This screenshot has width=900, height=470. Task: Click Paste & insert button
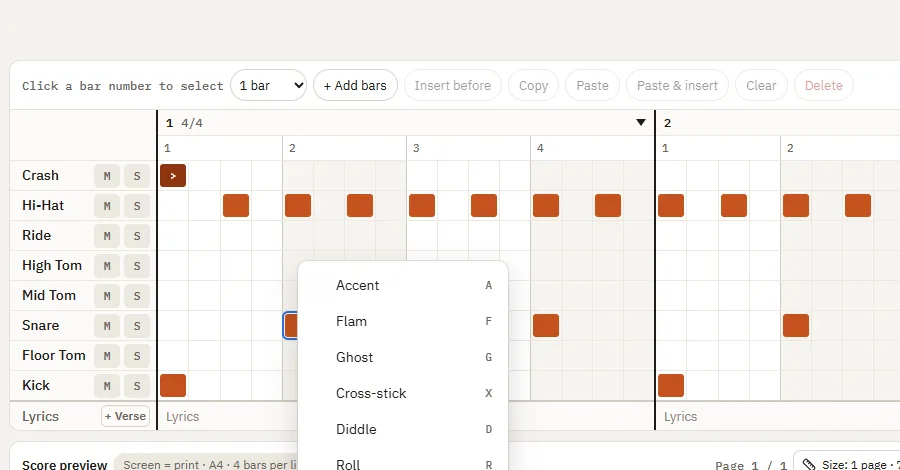tap(677, 86)
